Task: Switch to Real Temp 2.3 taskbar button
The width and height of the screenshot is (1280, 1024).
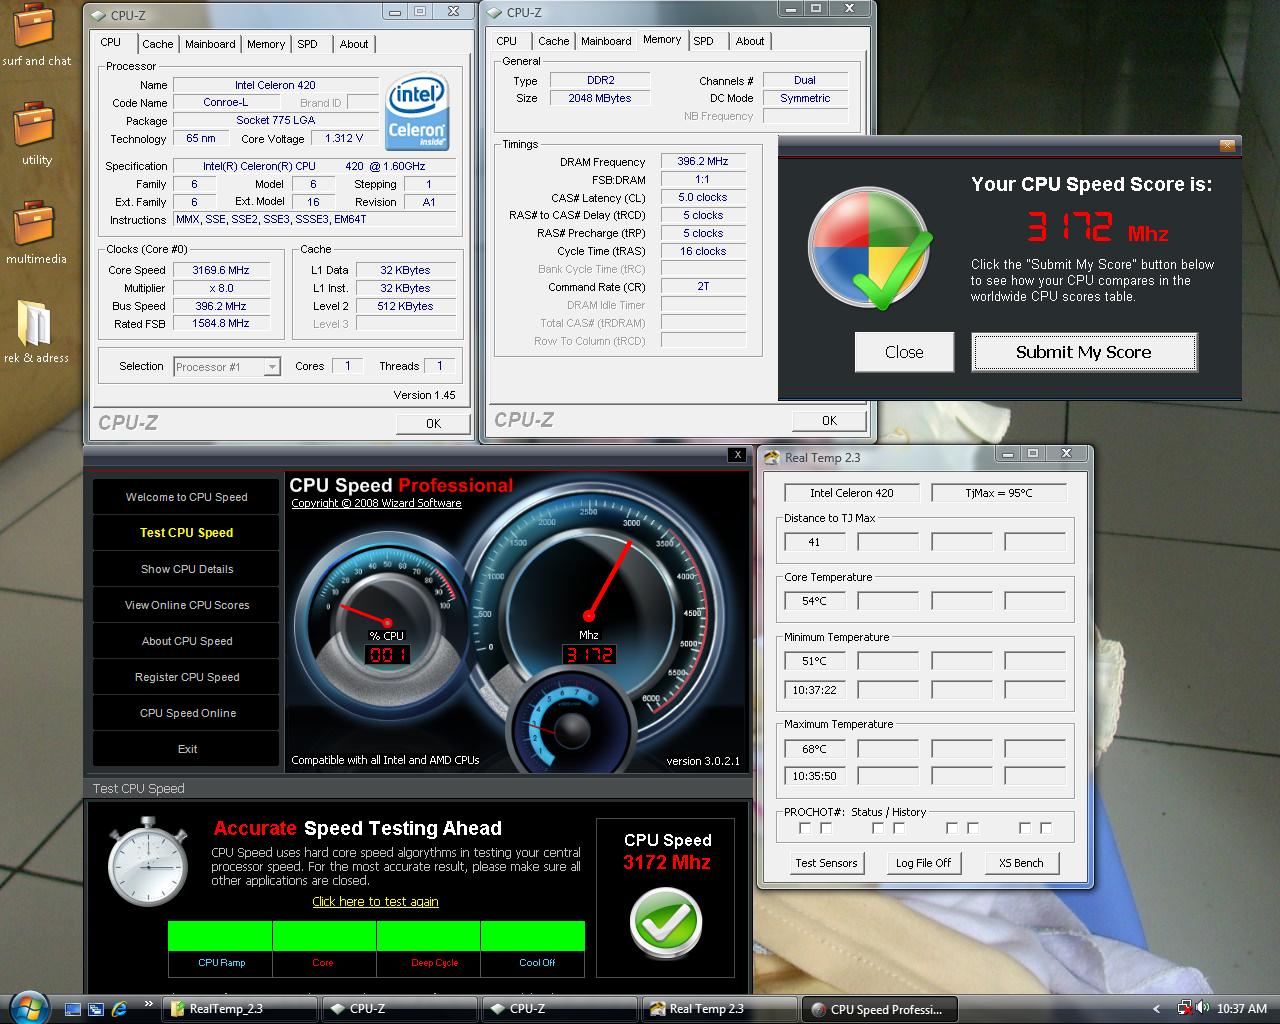Action: [719, 1009]
